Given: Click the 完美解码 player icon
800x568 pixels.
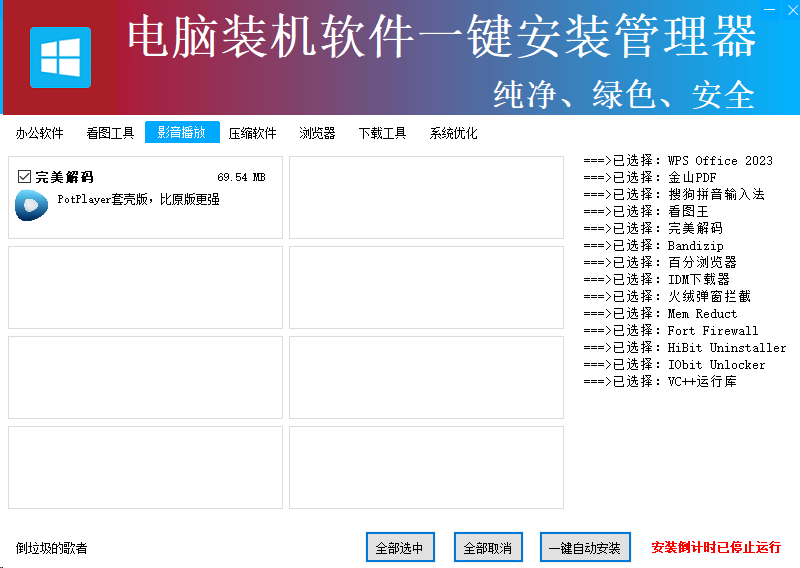Looking at the screenshot, I should 32,205.
